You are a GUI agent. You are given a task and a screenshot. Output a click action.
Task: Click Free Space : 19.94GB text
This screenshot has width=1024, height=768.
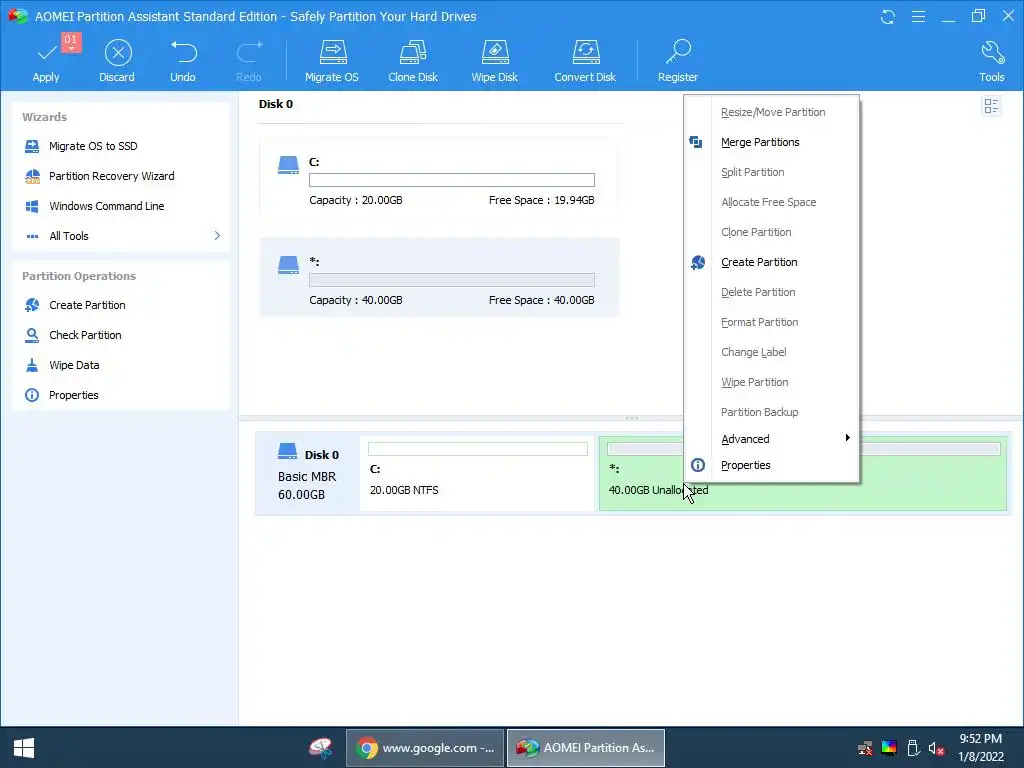coord(541,200)
